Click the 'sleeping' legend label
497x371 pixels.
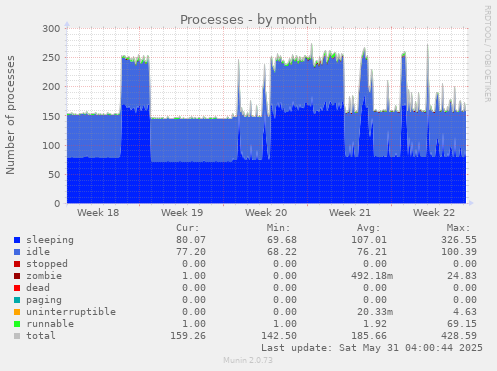tap(50, 240)
